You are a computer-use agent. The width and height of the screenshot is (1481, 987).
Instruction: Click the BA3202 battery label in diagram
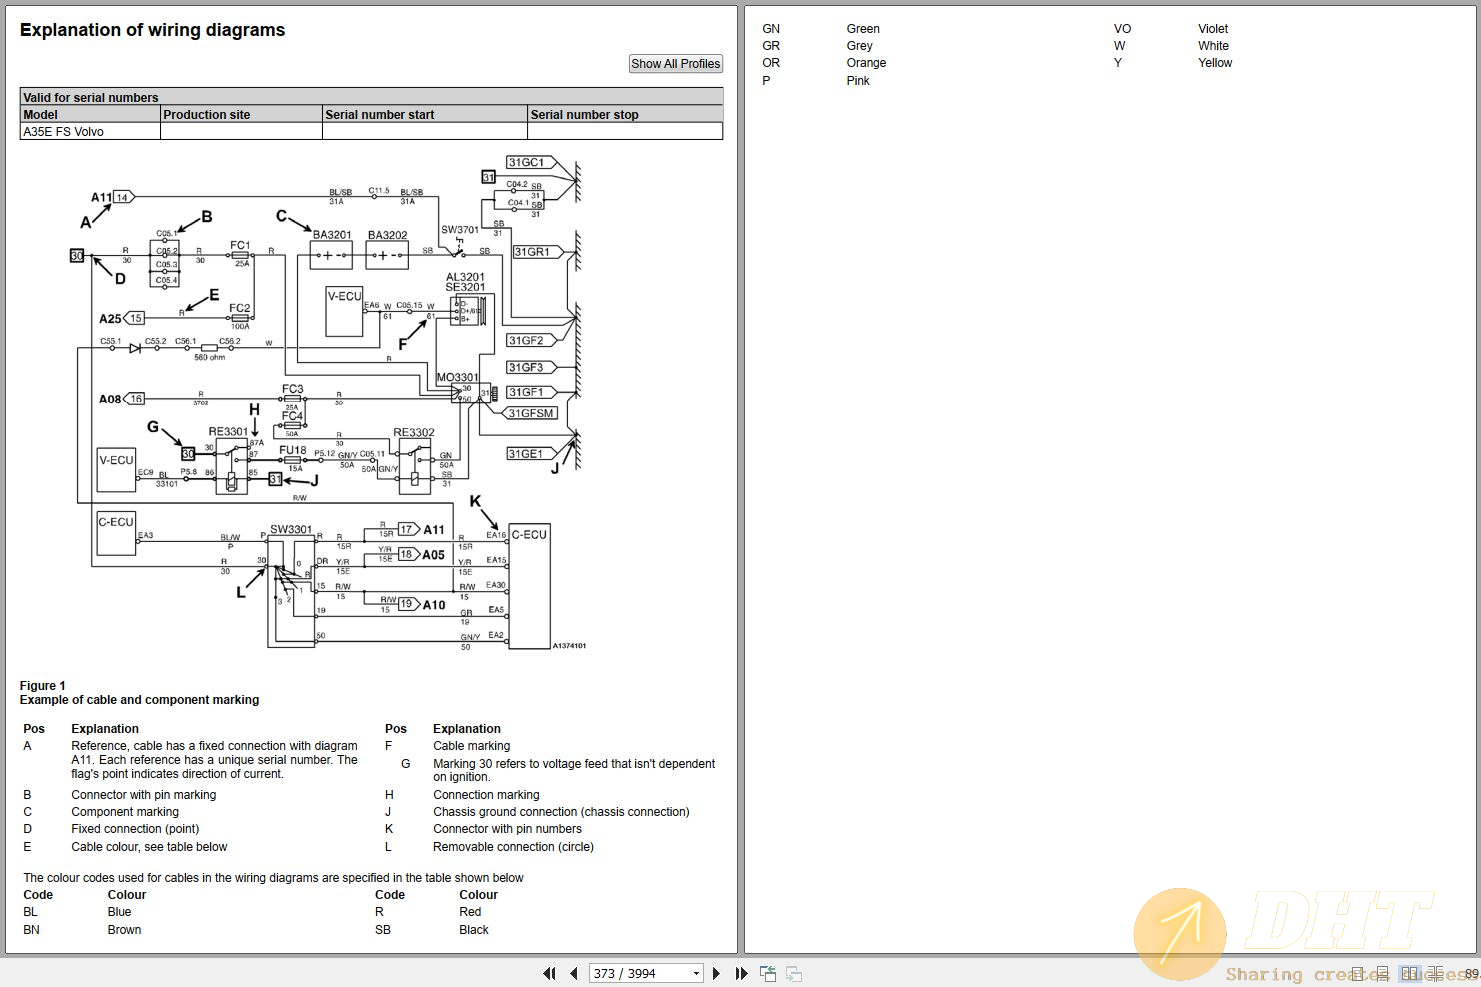pyautogui.click(x=387, y=236)
